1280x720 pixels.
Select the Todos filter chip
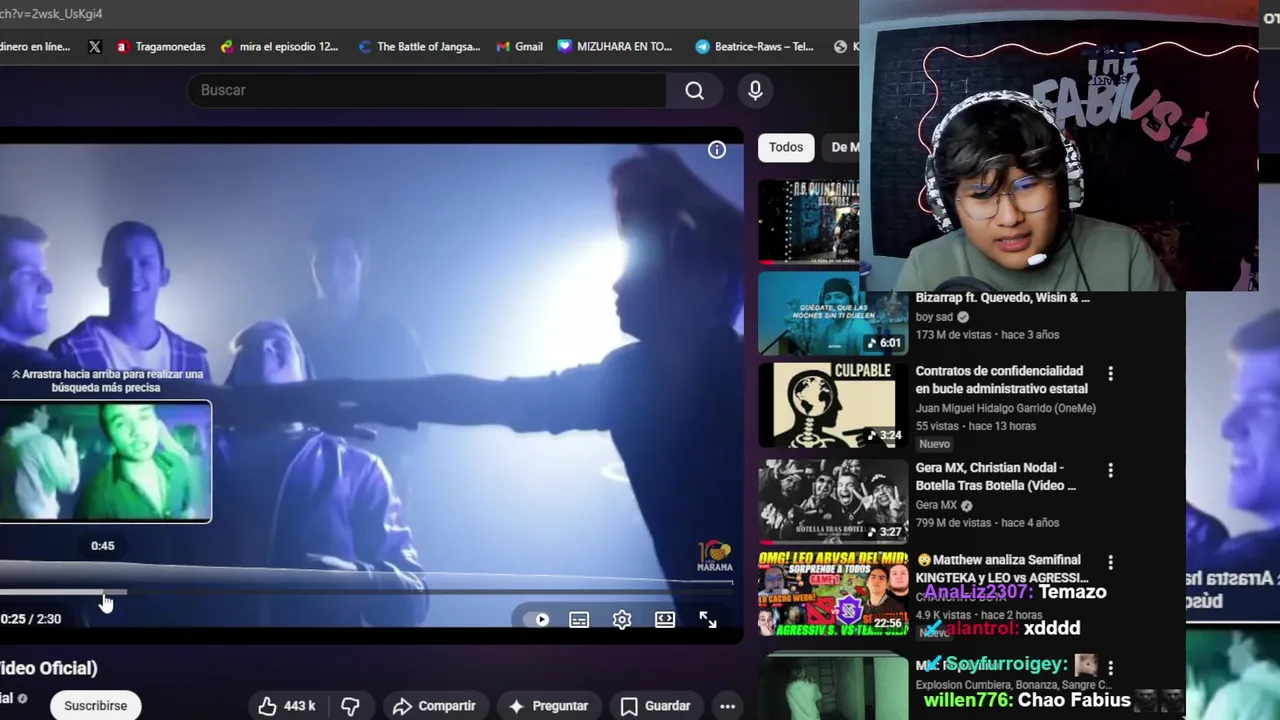[786, 147]
